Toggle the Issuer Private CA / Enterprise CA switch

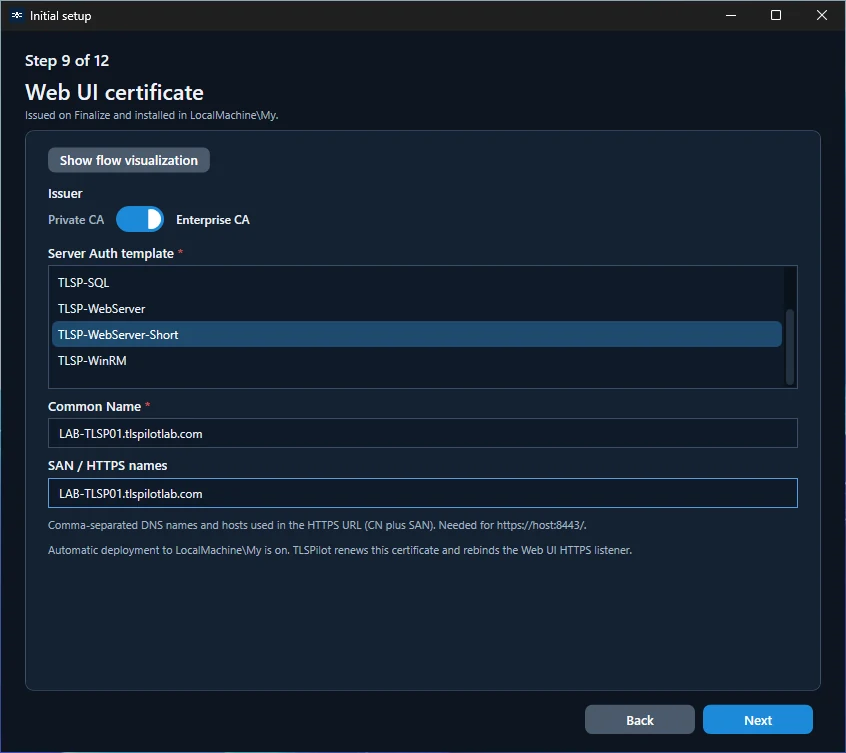tap(140, 219)
